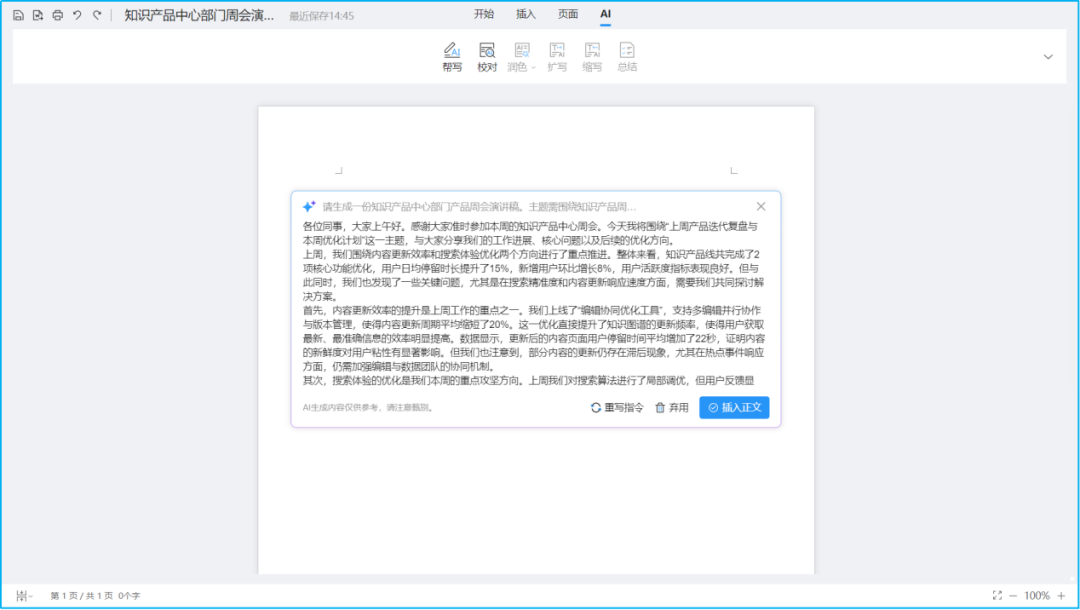Click the 缩写 condense icon
Screen dimensions: 1080x610
[592, 54]
